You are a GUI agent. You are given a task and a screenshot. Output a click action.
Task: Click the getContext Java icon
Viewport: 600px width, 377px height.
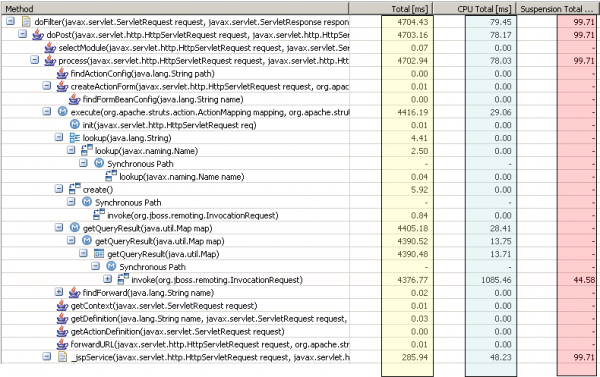62,306
